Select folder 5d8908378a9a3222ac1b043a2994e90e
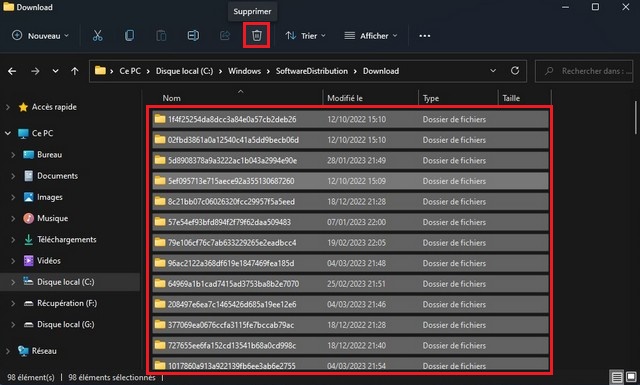 point(350,160)
